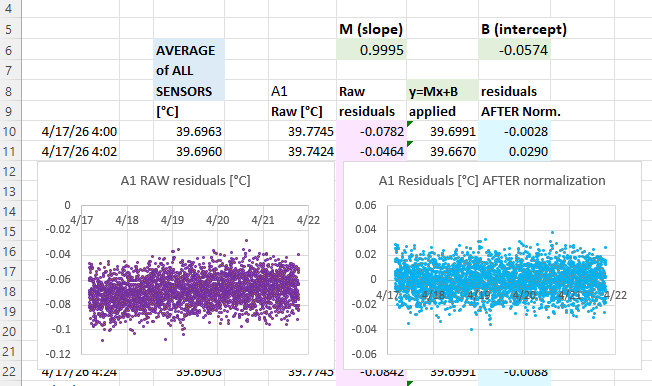The height and width of the screenshot is (386, 652).
Task: Click the purple scatter plot area
Action: pos(195,280)
